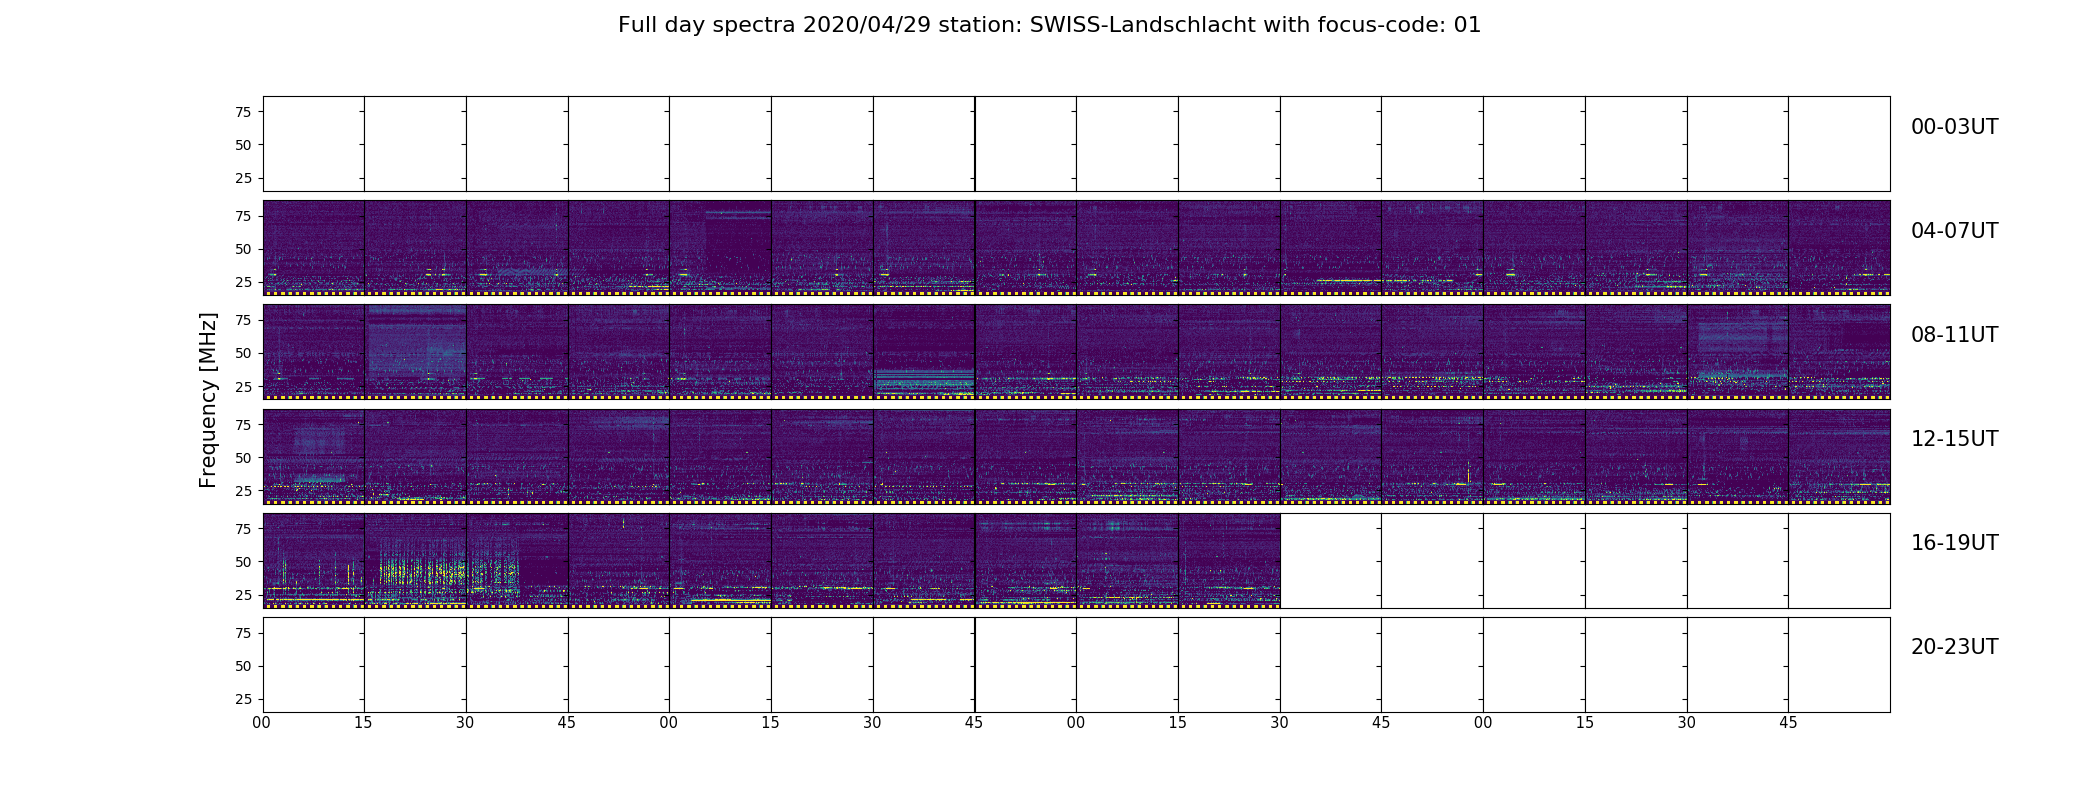2100x800 pixels.
Task: Click the "16-19UT" row label
Action: point(1954,543)
